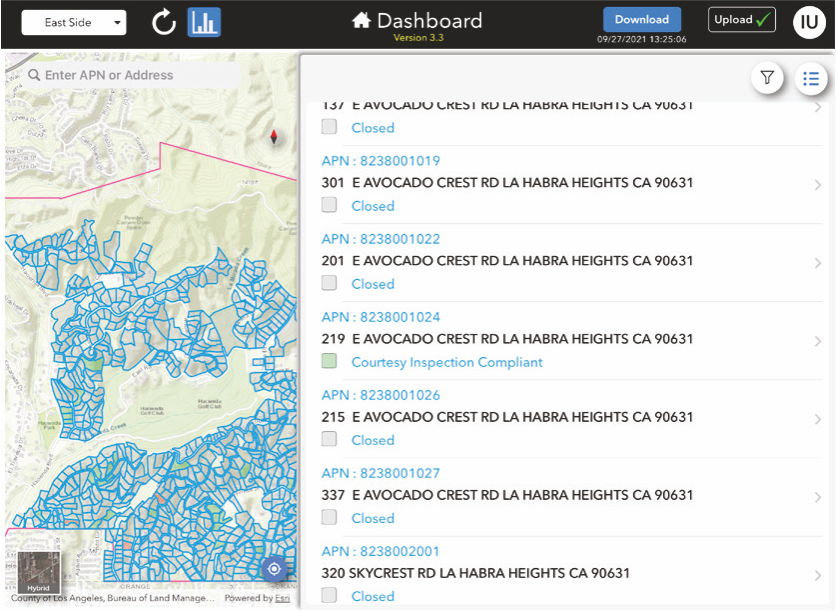Viewport: 836px width, 611px height.
Task: Select the APN : 8238001026 entry
Action: pos(381,395)
